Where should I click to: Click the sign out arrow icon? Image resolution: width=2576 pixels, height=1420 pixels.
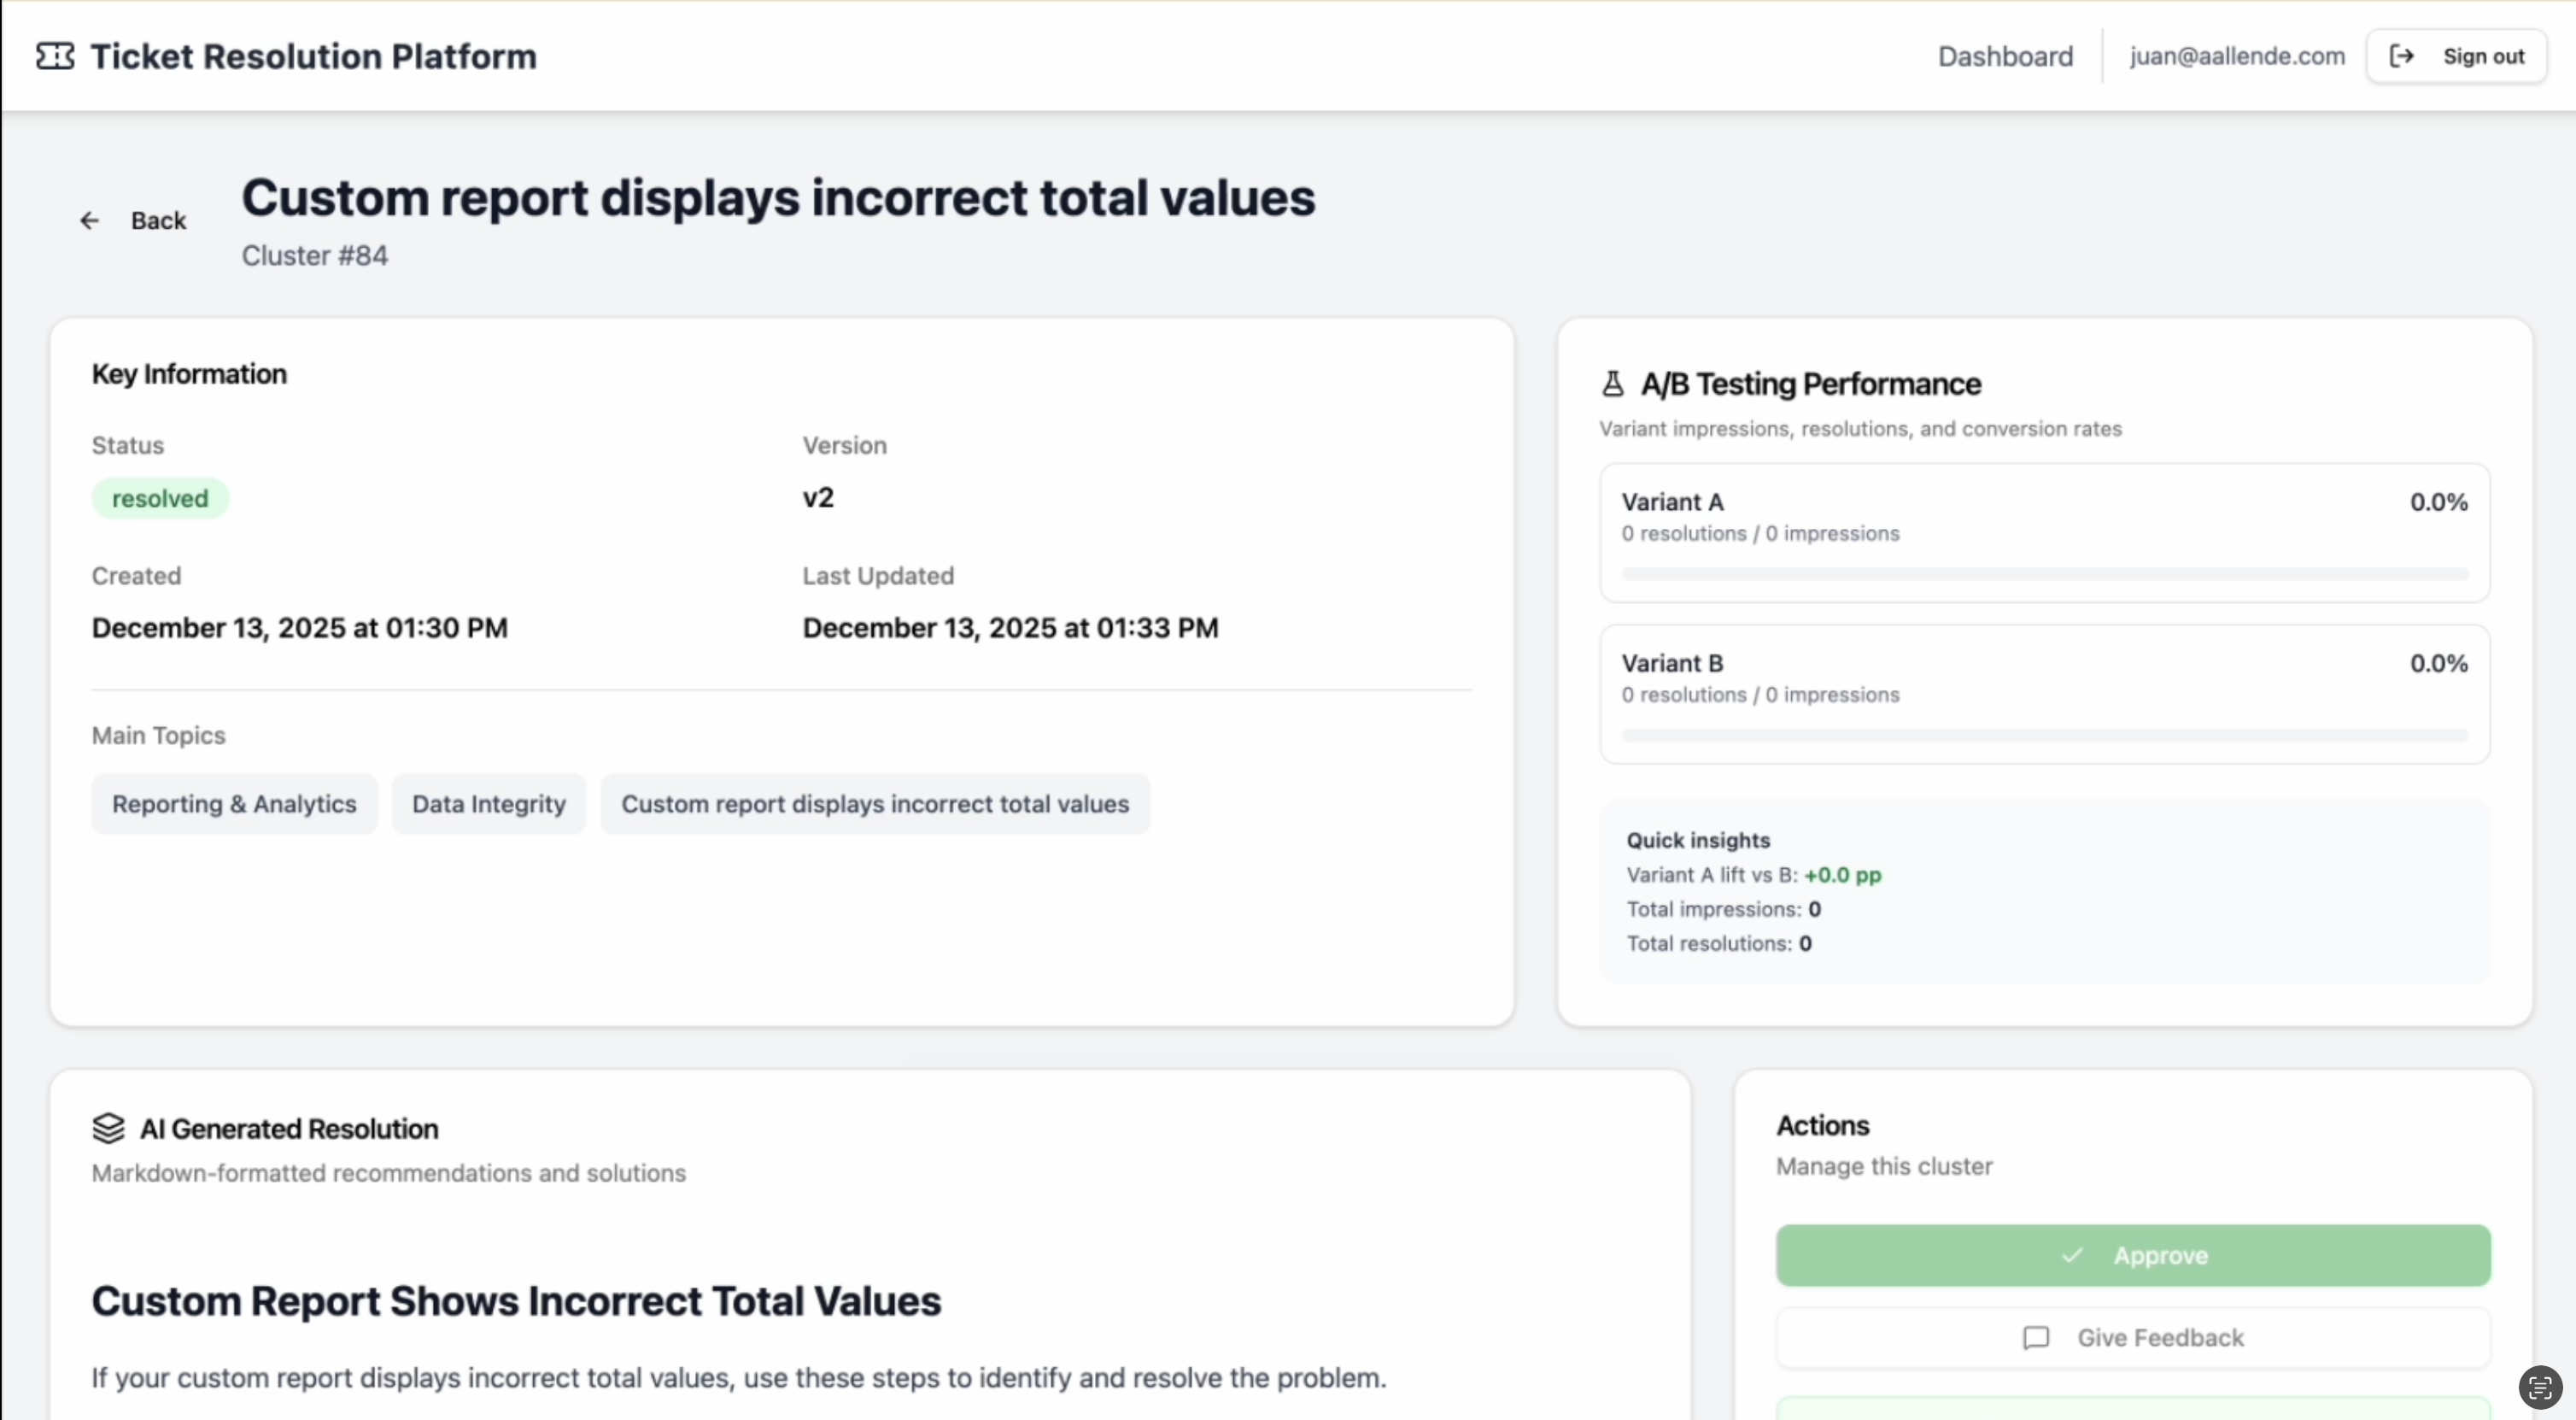2401,56
